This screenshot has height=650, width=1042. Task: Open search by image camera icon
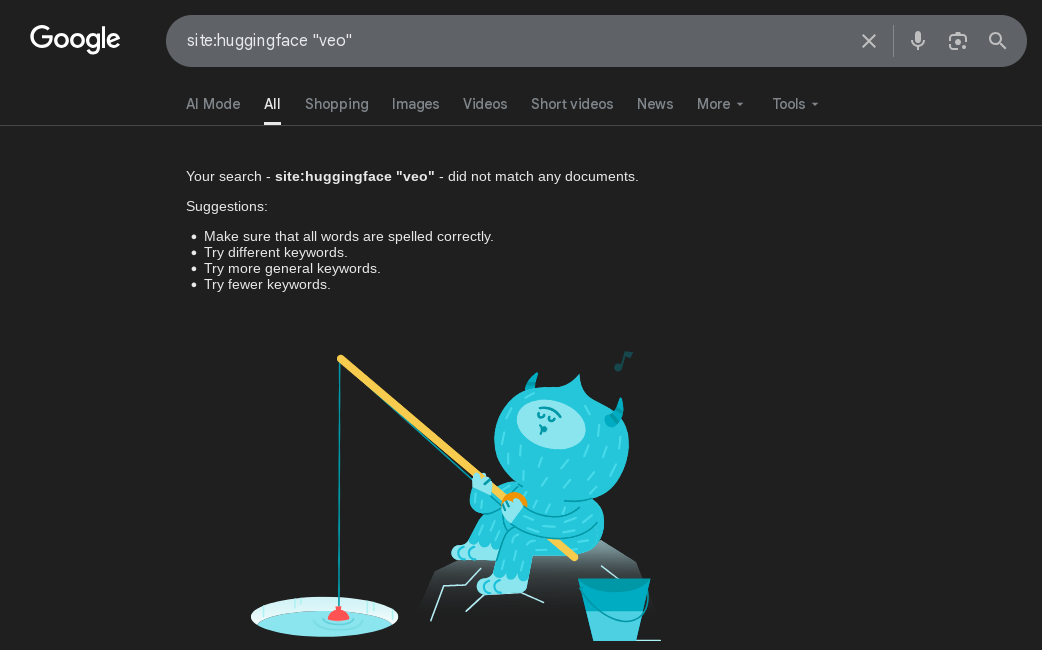pyautogui.click(x=958, y=41)
